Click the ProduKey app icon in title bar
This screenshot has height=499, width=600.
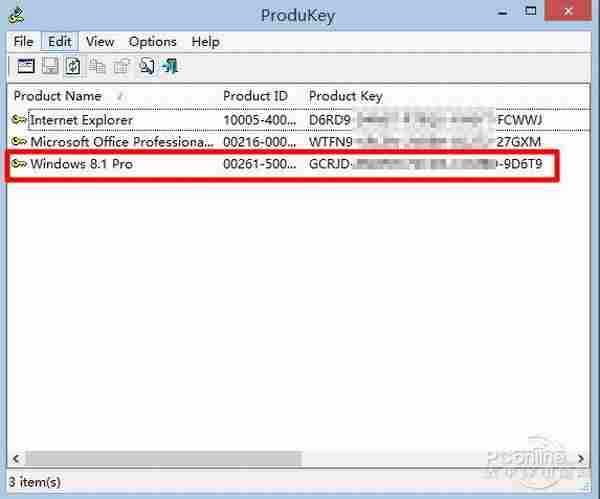point(16,15)
